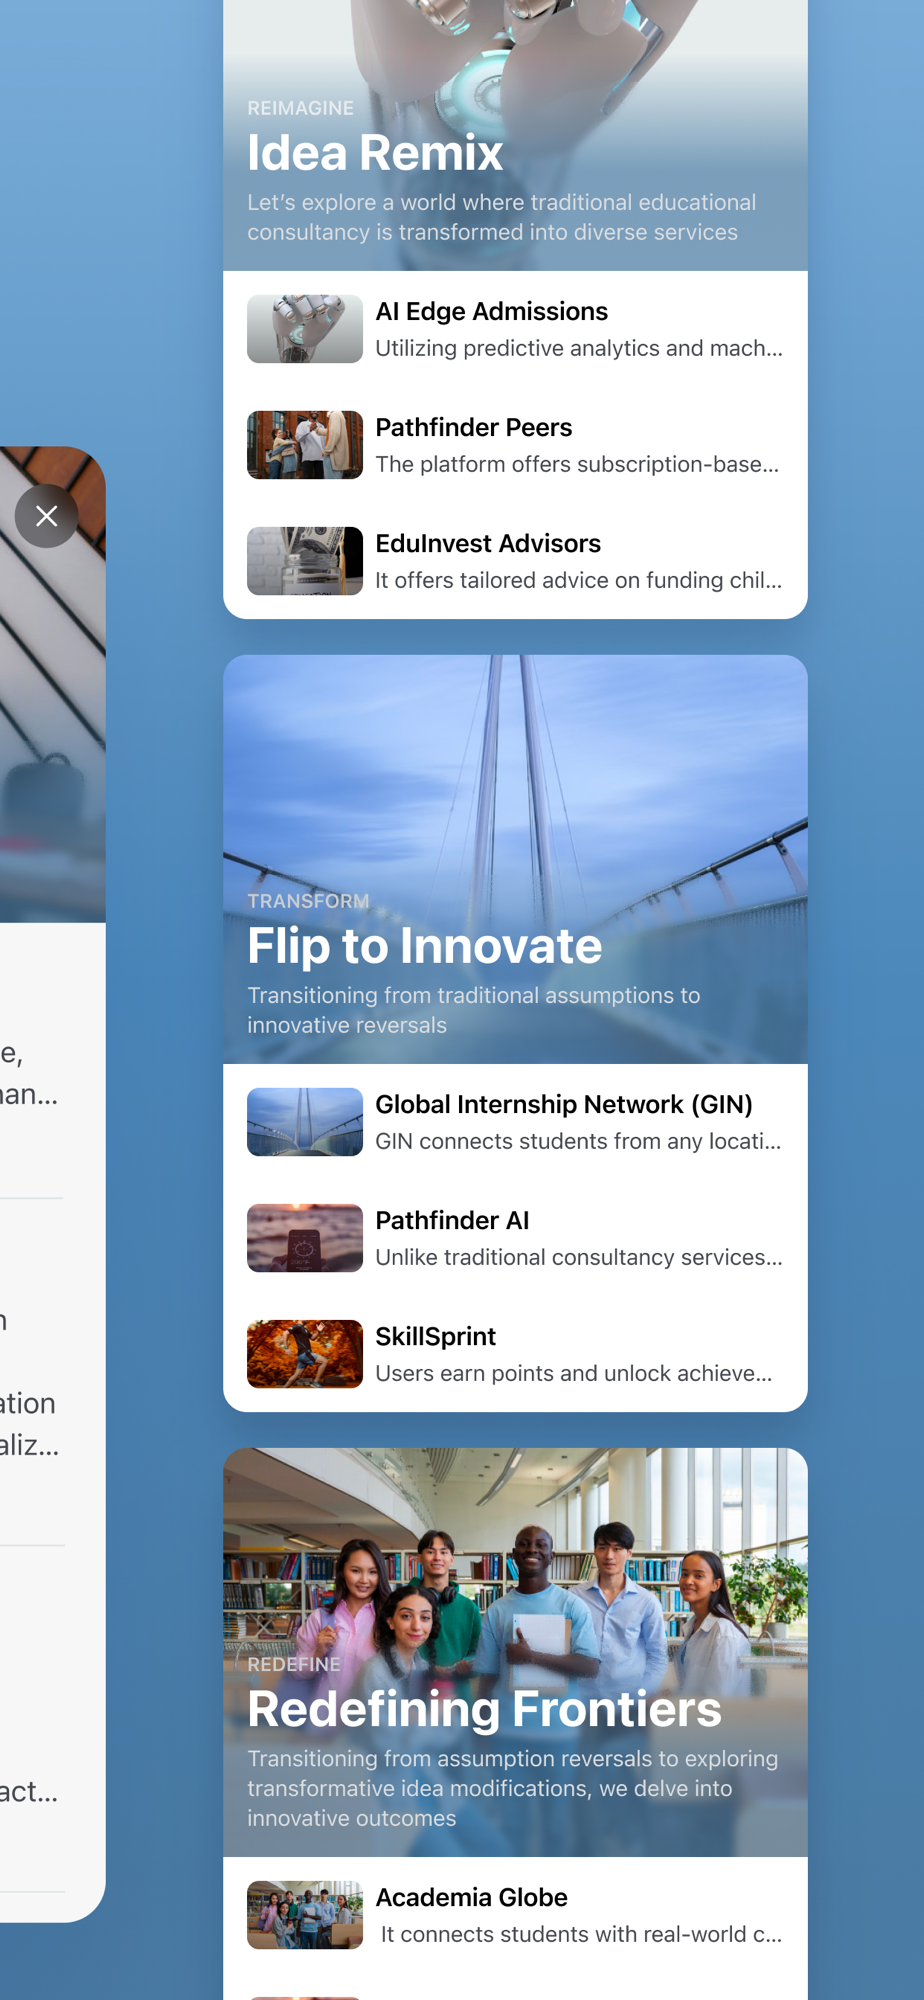Open the AI Edge Admissions item
The image size is (924, 2000).
[515, 329]
